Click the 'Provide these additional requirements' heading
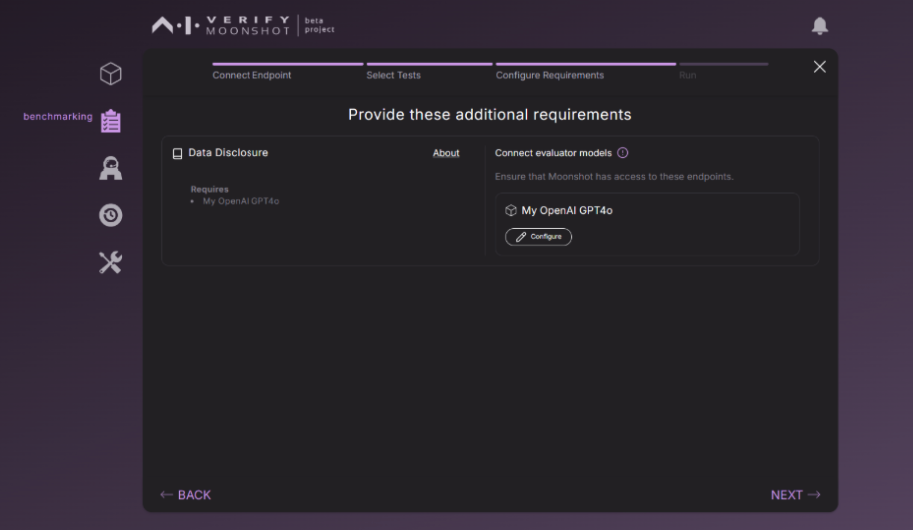The height and width of the screenshot is (530, 913). [490, 114]
